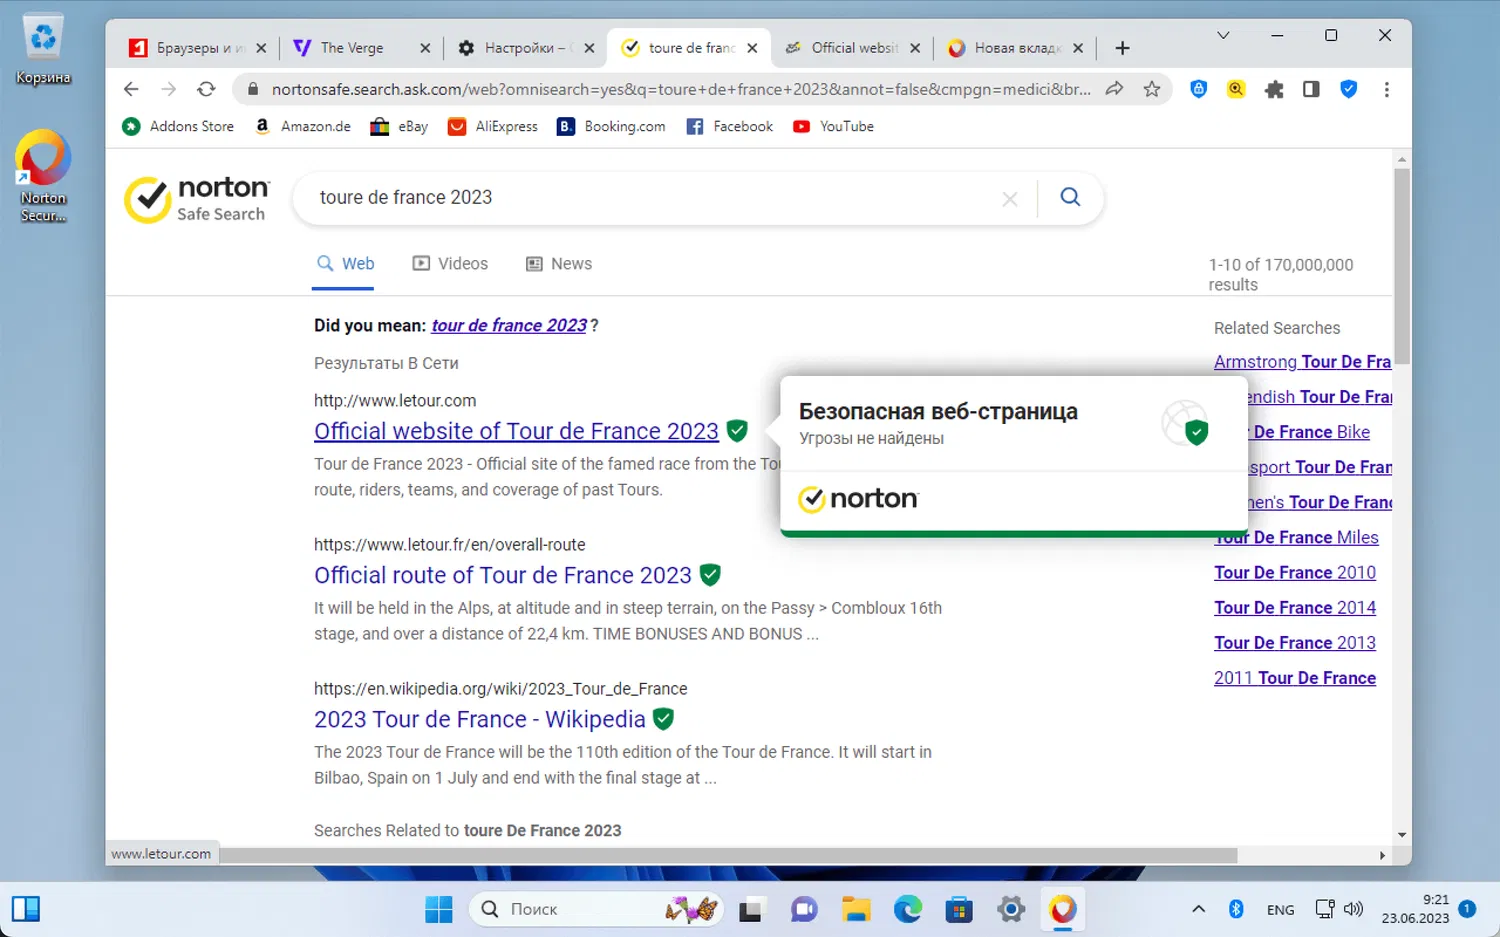Click the Norton Safe Search logo
Screen dimensions: 1500x937
[197, 198]
